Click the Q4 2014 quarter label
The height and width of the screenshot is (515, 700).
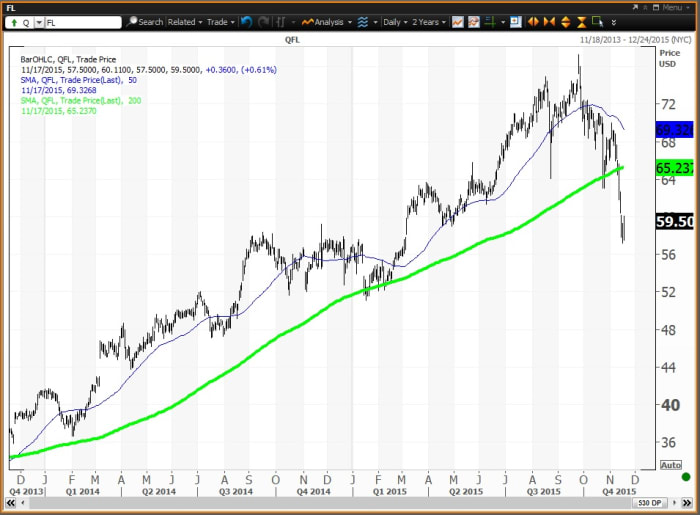pyautogui.click(x=313, y=491)
